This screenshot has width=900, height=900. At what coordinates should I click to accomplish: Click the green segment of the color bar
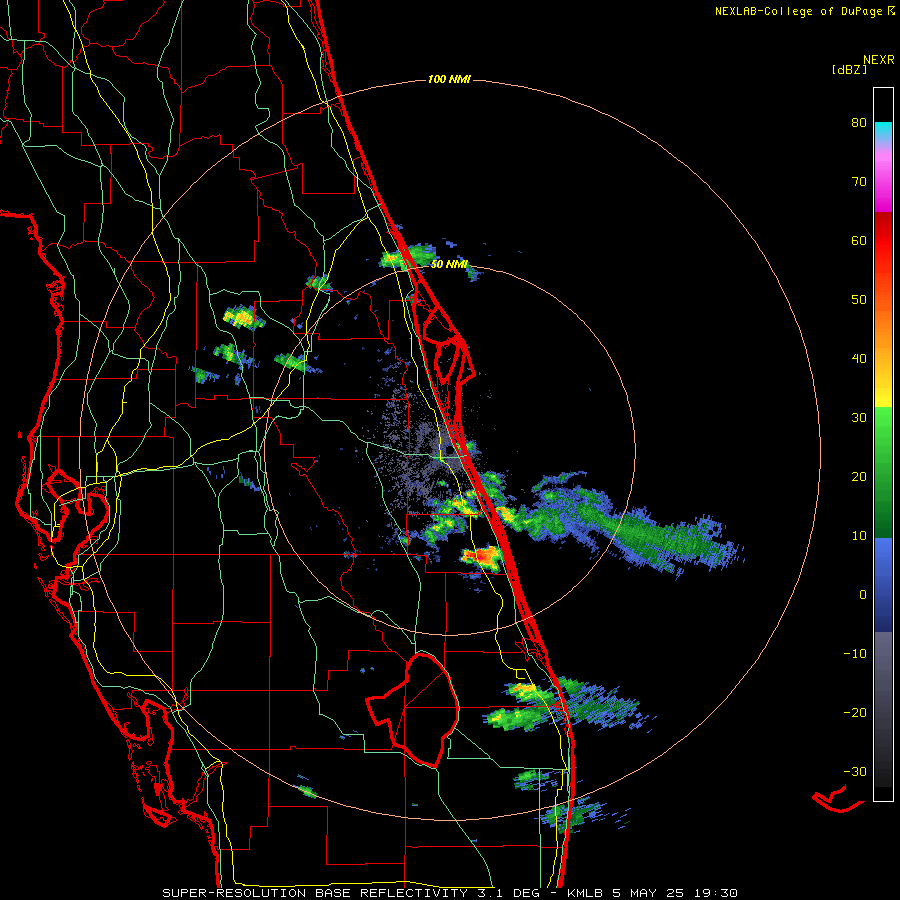[x=883, y=472]
